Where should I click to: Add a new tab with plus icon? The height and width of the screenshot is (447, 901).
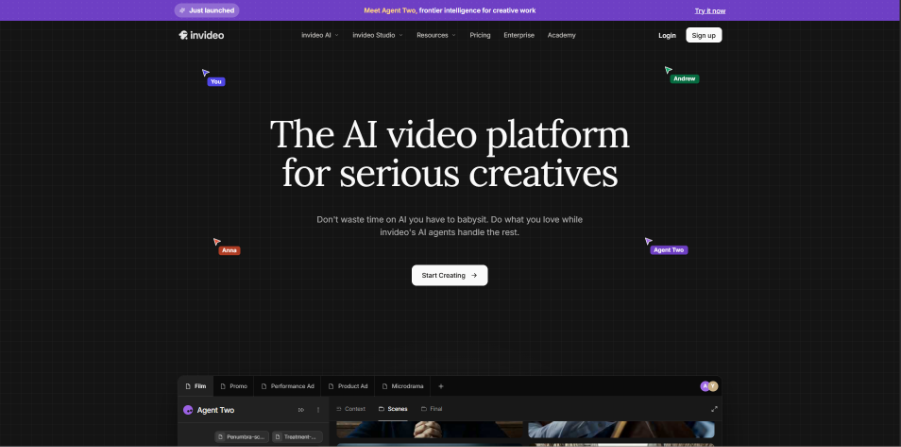click(441, 386)
